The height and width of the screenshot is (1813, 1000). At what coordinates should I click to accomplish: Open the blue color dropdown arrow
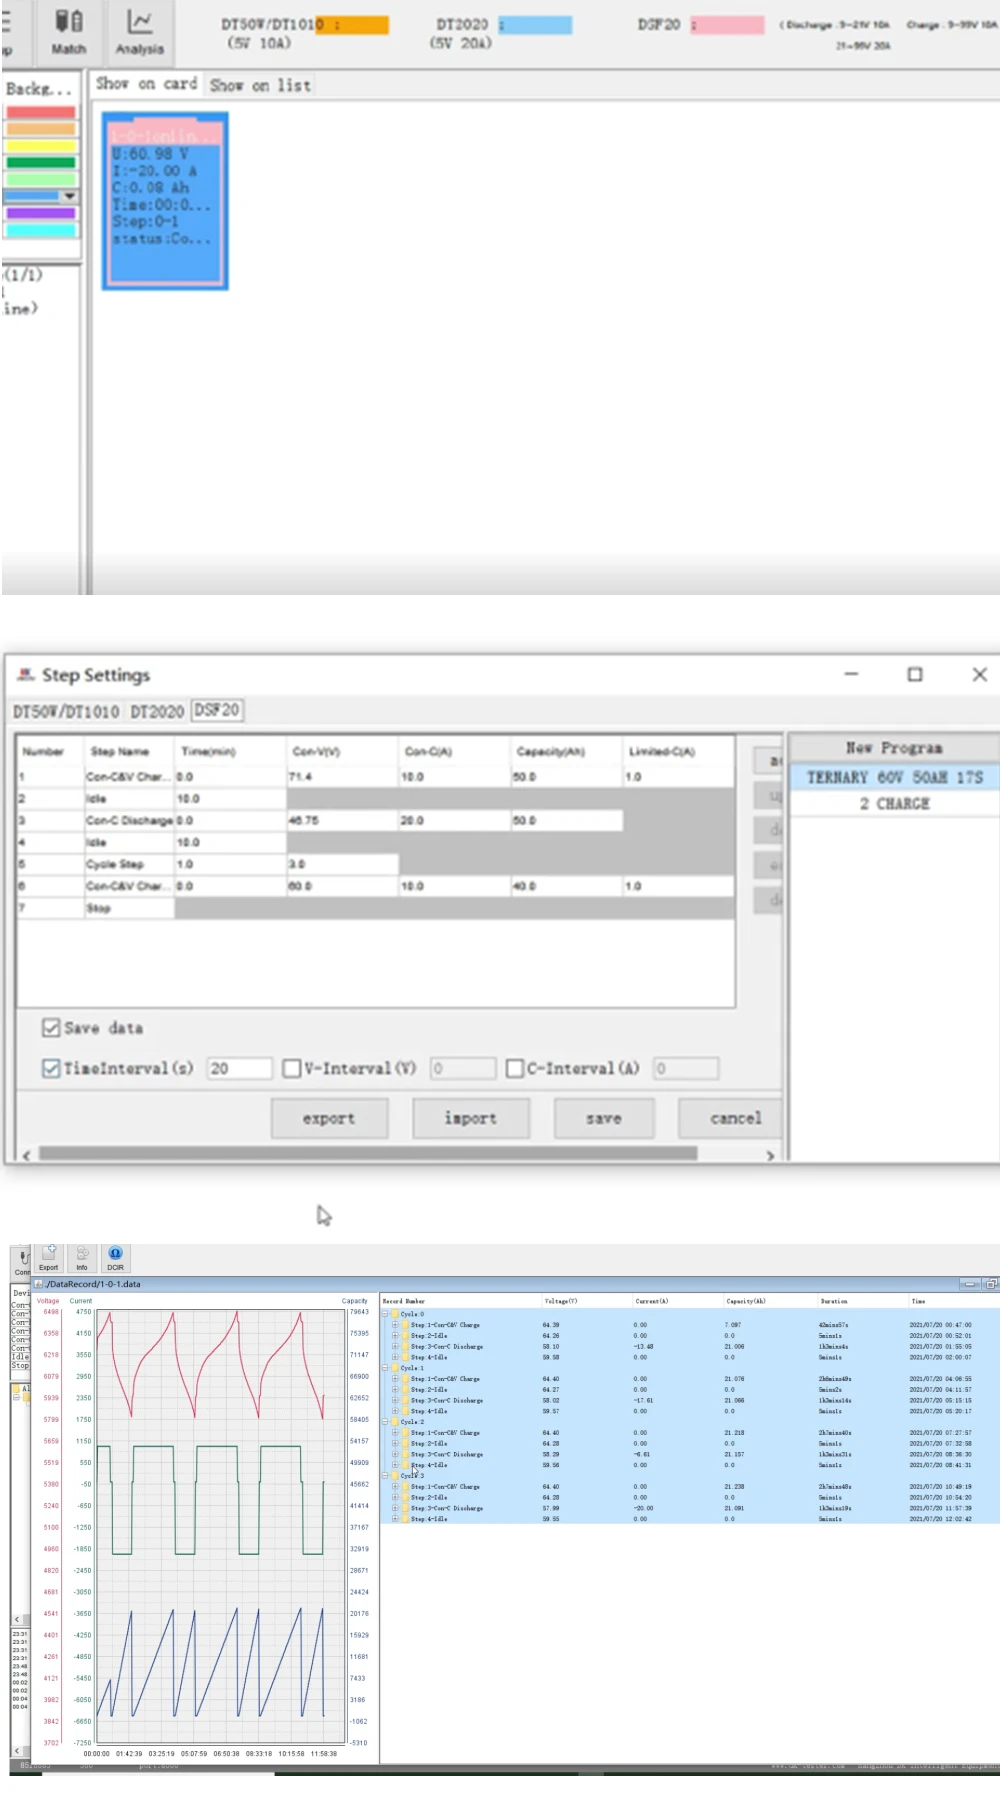point(69,196)
